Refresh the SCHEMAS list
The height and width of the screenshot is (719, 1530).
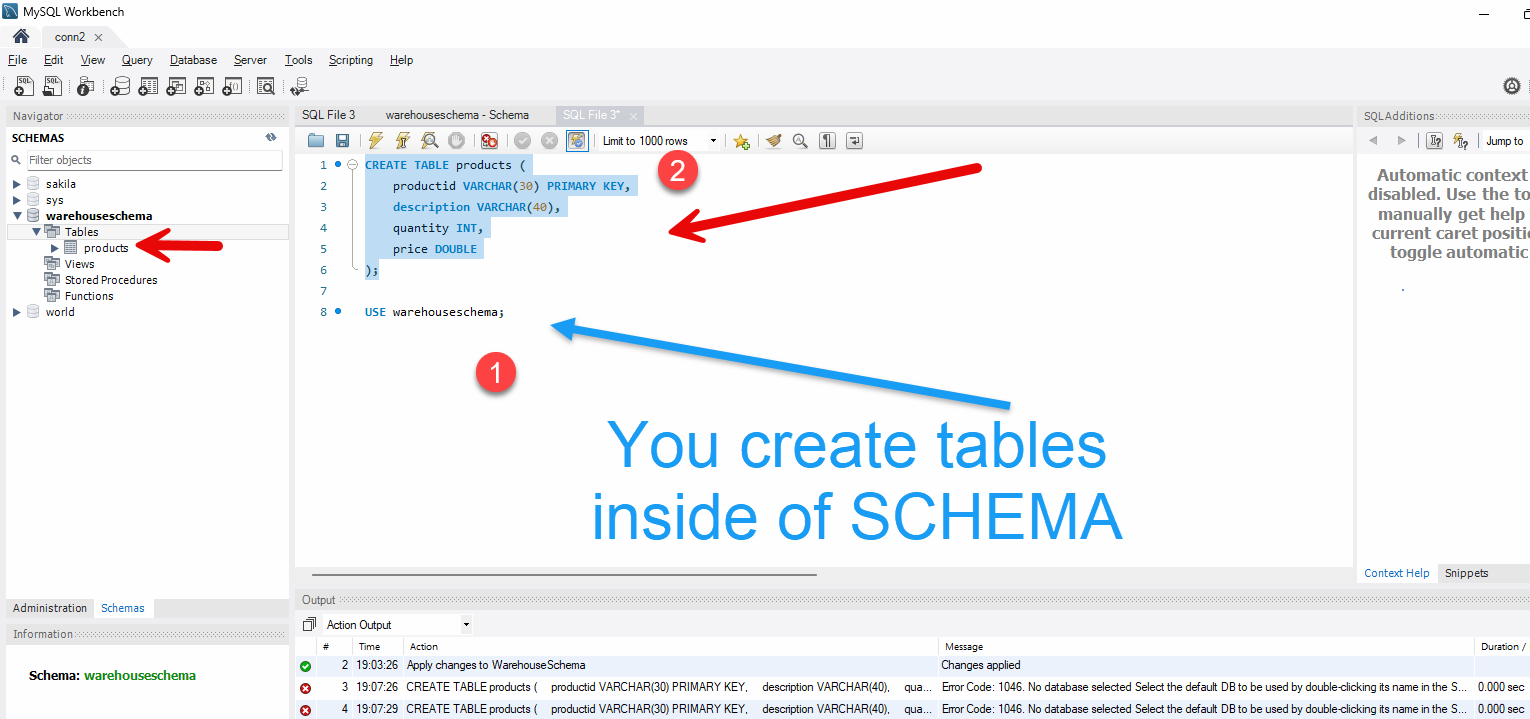point(271,138)
